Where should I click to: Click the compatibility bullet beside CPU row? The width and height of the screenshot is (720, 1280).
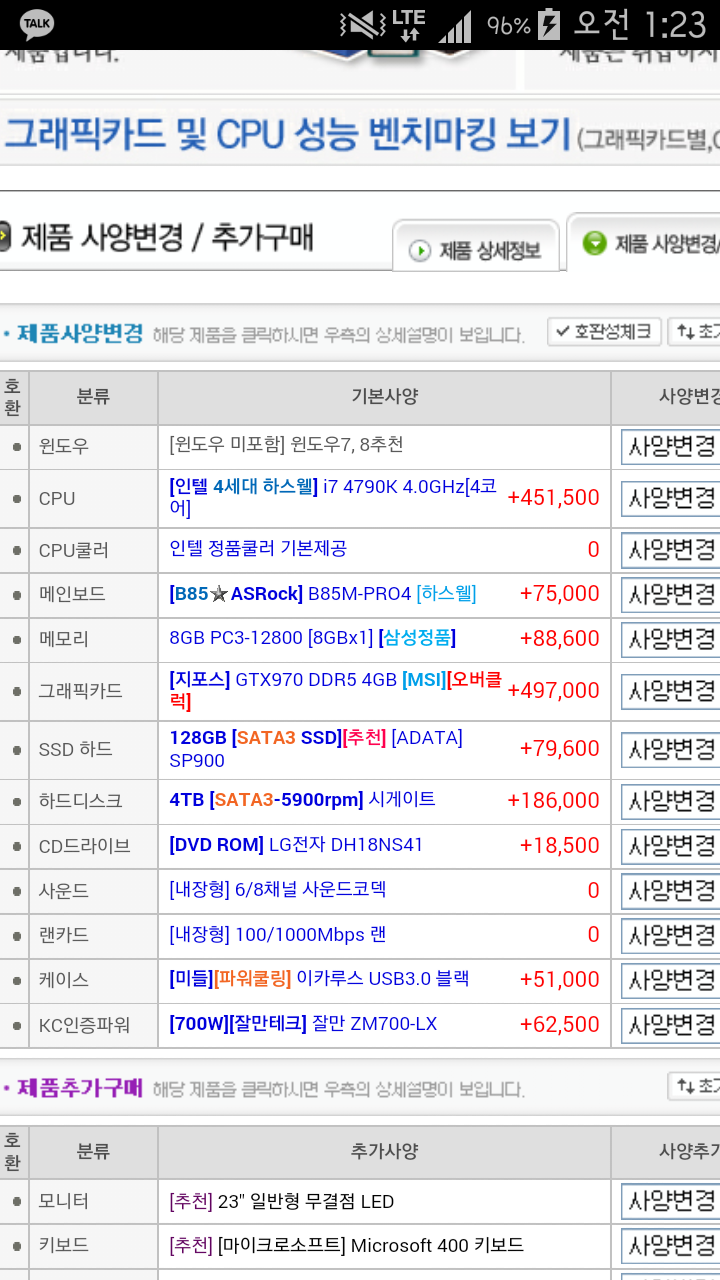(x=16, y=499)
